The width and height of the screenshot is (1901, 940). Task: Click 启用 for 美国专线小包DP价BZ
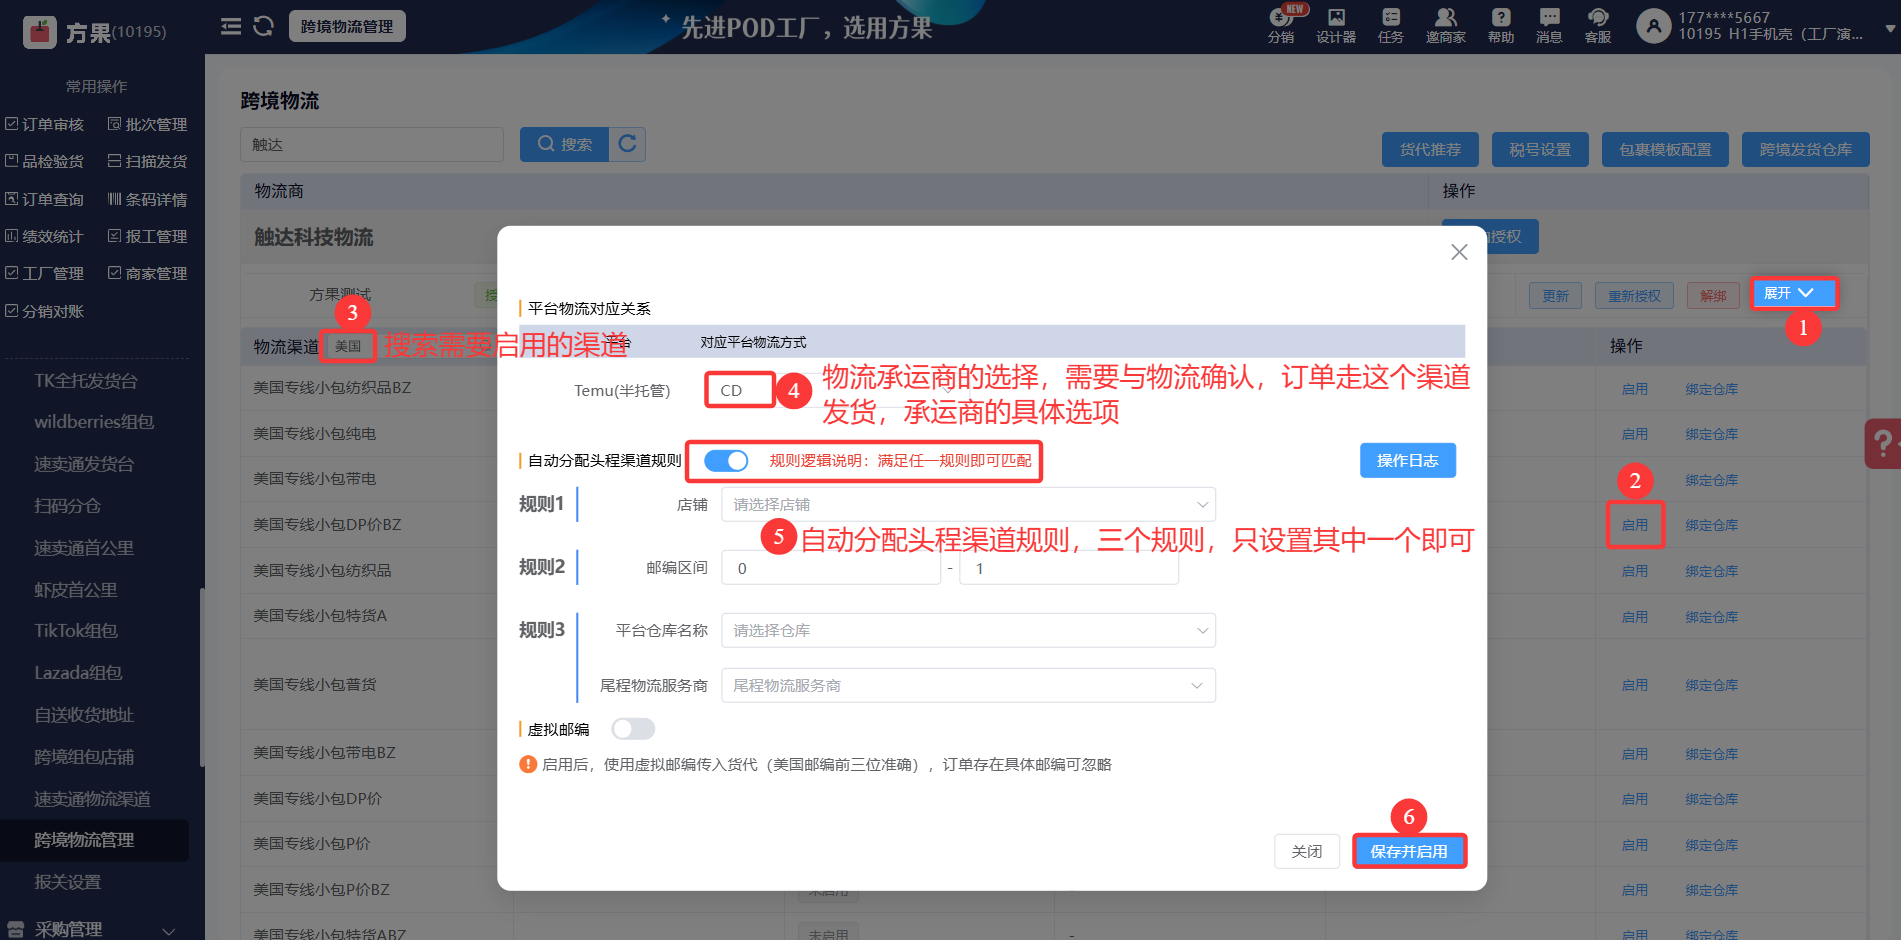pos(1635,525)
